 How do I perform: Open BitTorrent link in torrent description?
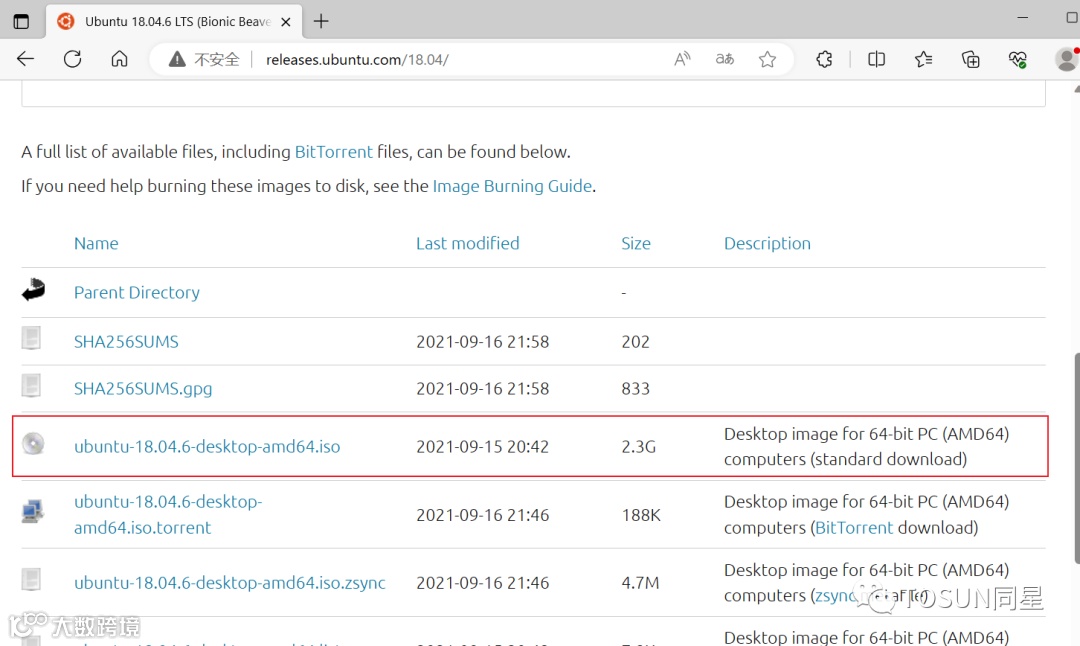[x=854, y=528]
